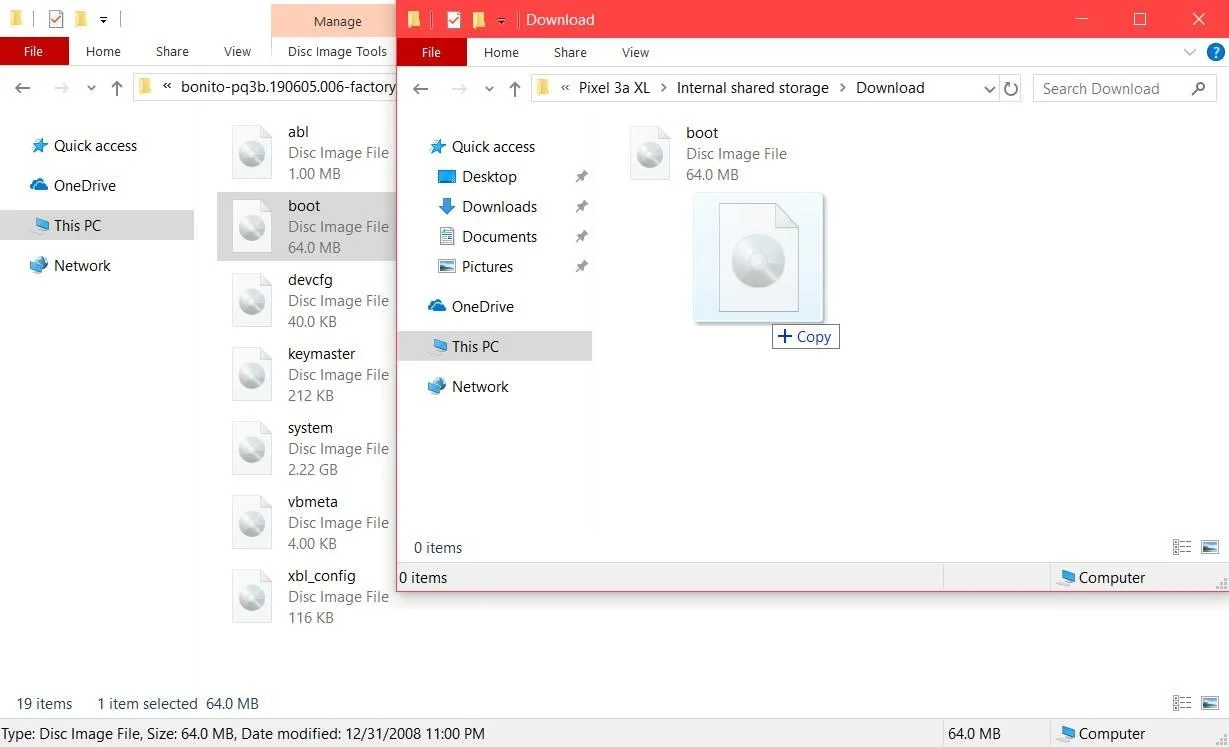Viewport: 1229px width, 747px height.
Task: Click the xbl_config disc image icon
Action: [252, 596]
